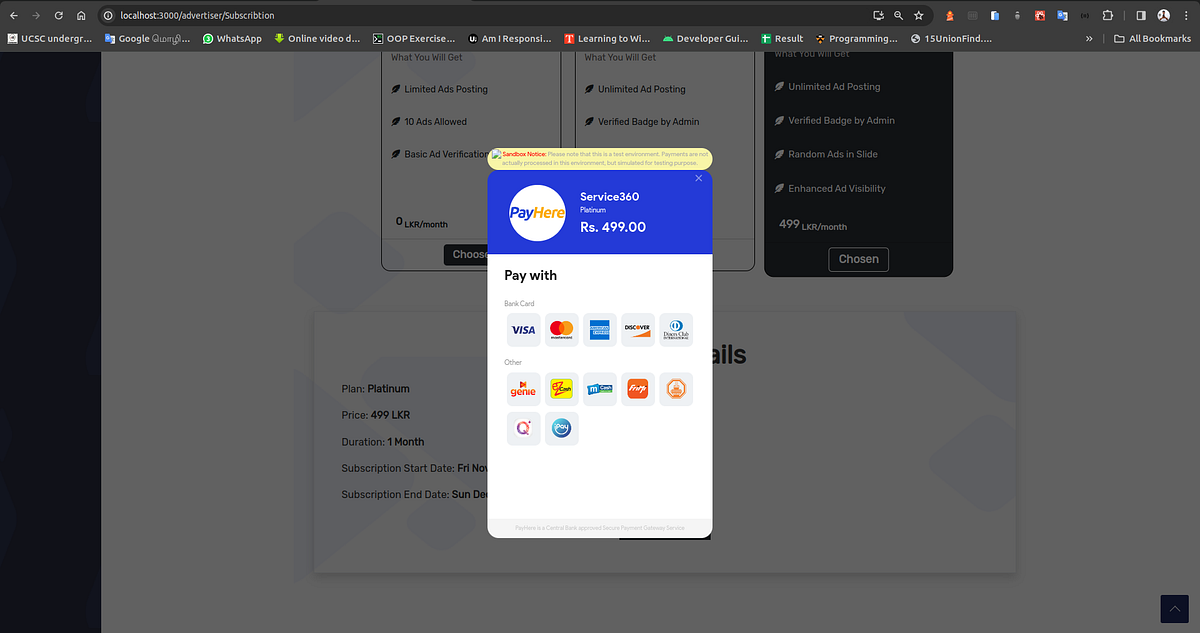
Task: Pay with iPay option
Action: coord(561,428)
